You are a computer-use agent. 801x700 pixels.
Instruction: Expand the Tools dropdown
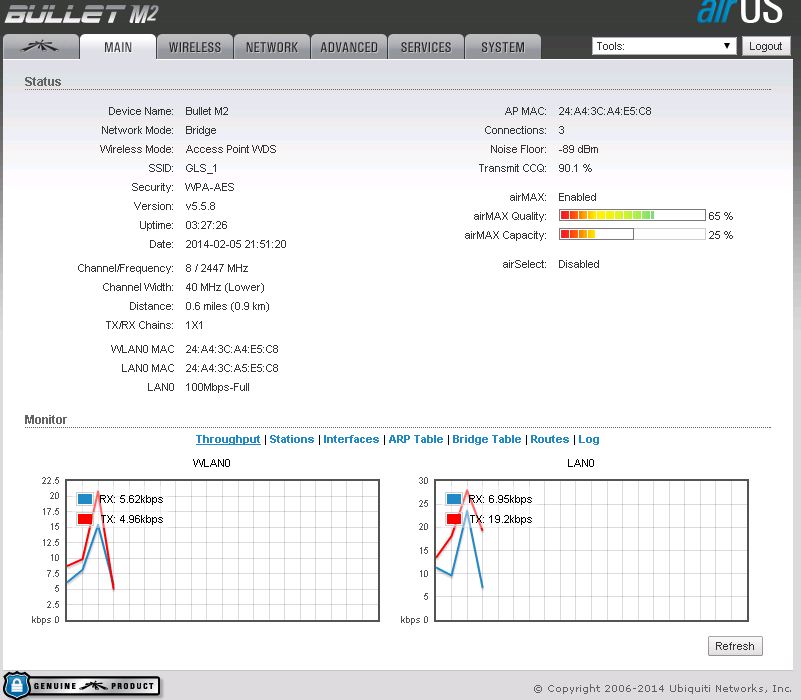point(664,46)
